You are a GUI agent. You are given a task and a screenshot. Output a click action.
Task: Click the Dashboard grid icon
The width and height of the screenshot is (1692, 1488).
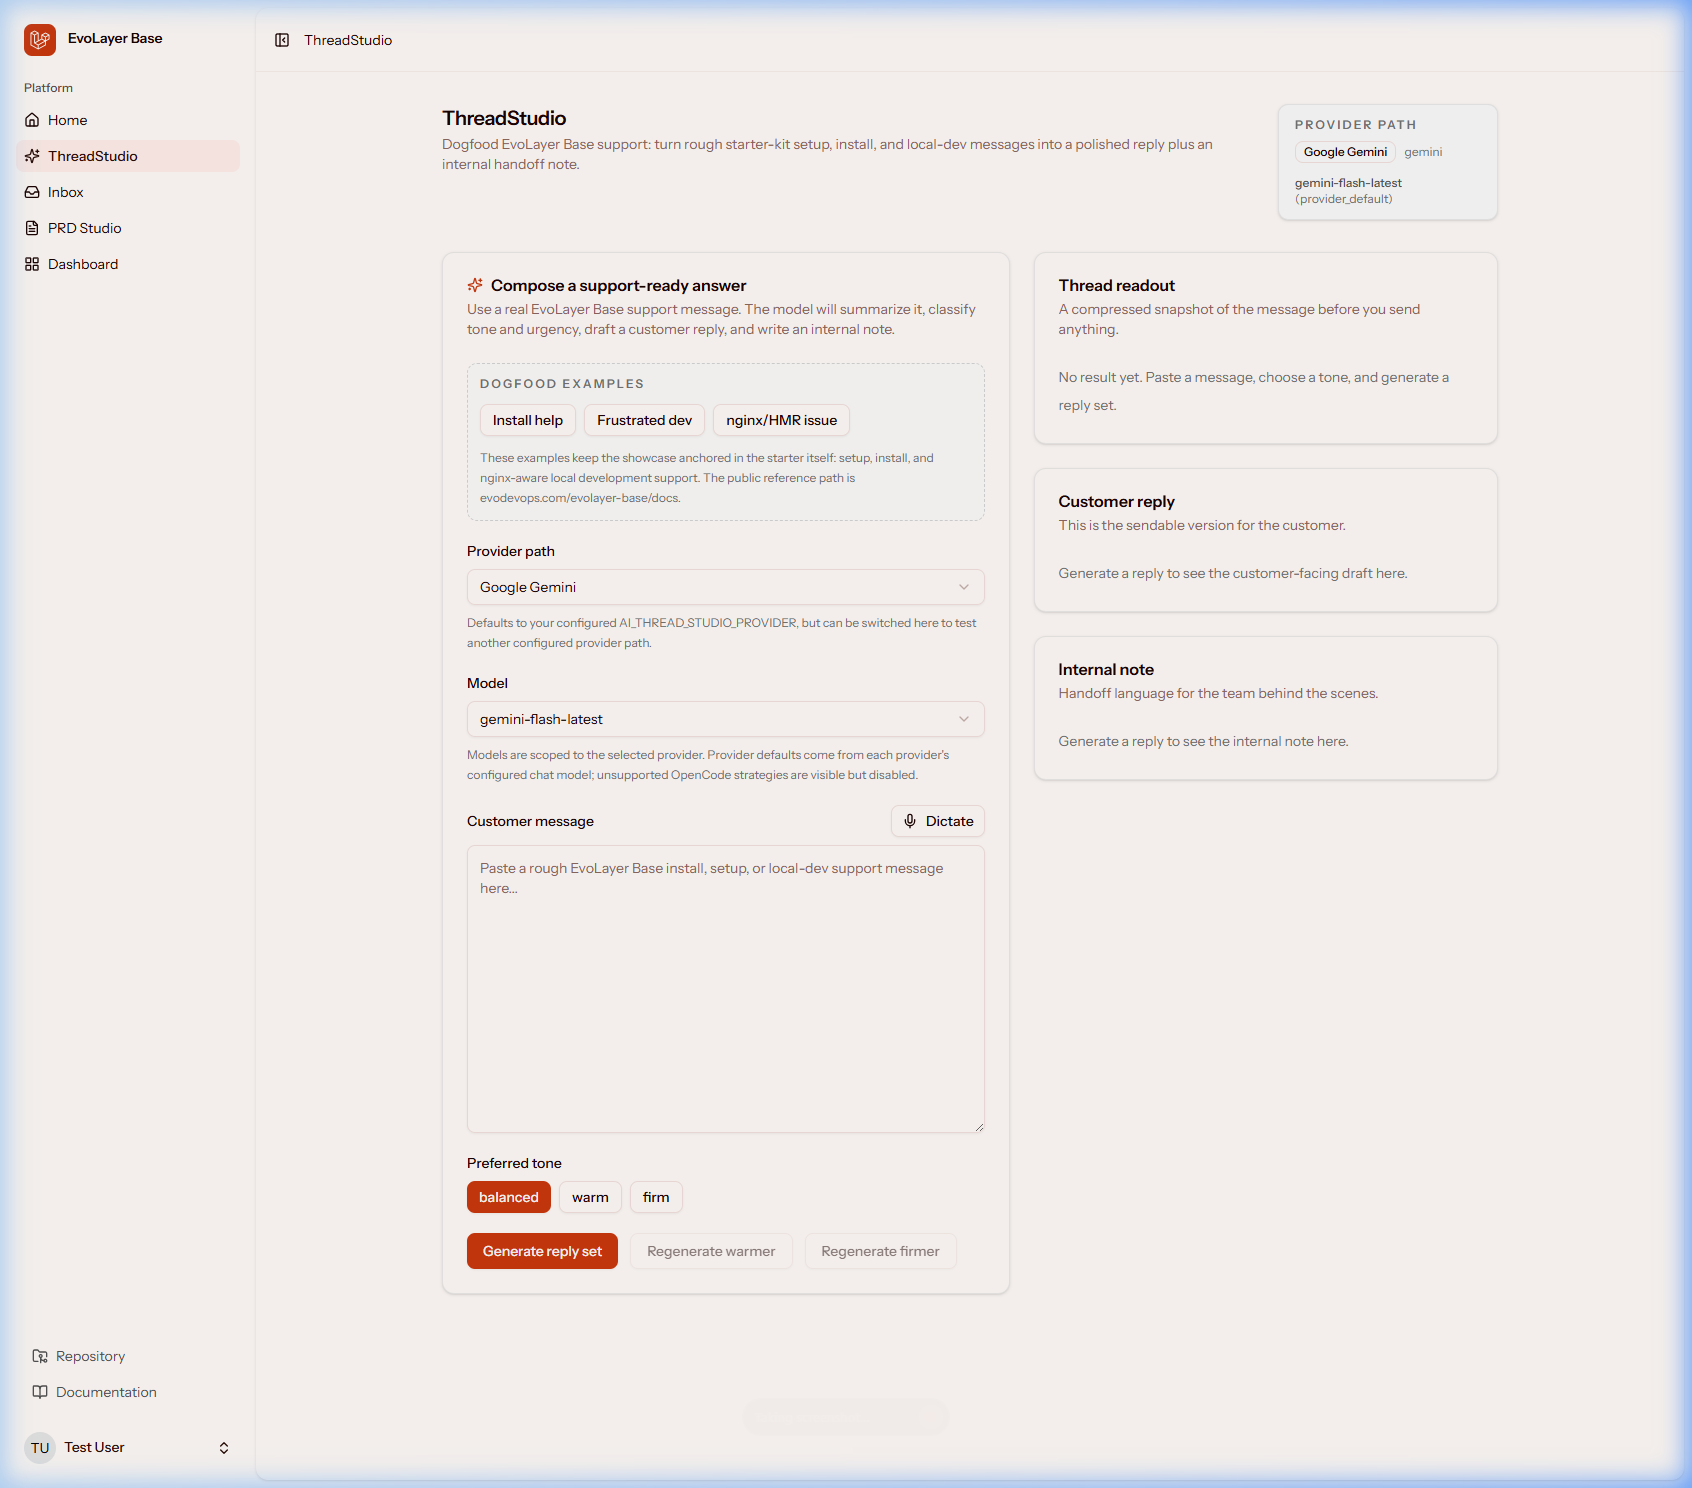(x=32, y=264)
